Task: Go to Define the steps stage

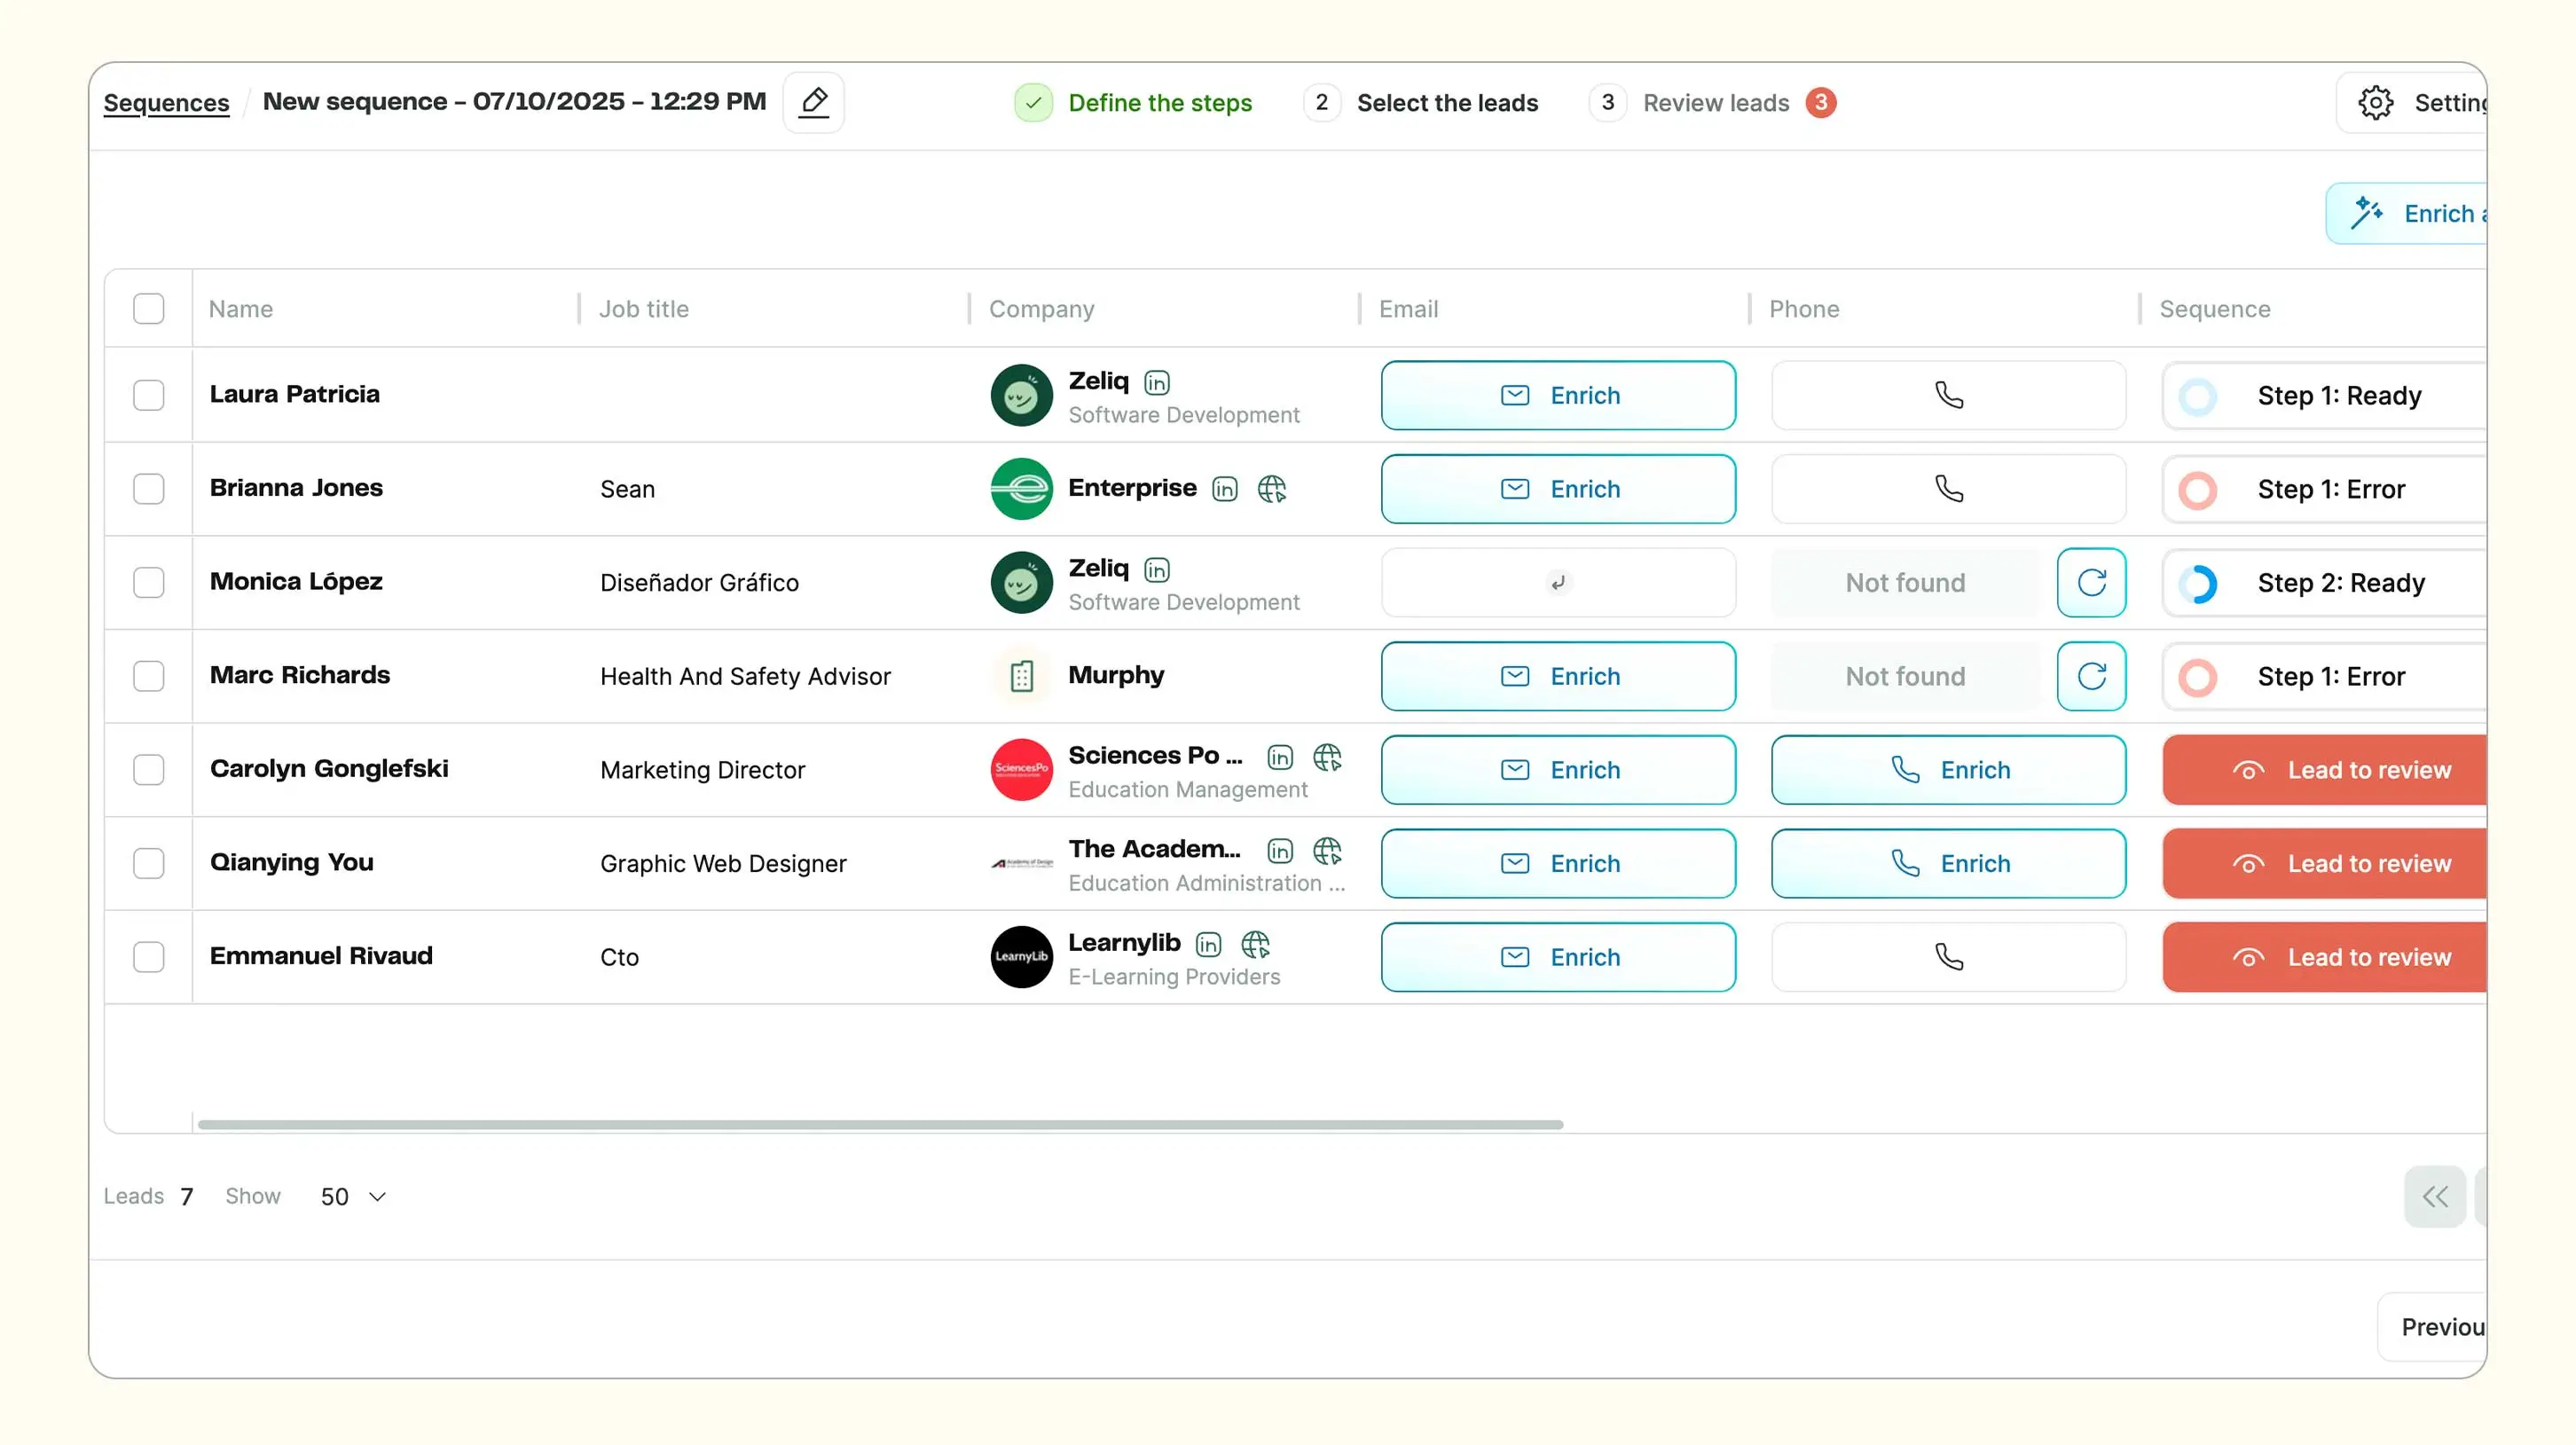Action: pos(1159,102)
